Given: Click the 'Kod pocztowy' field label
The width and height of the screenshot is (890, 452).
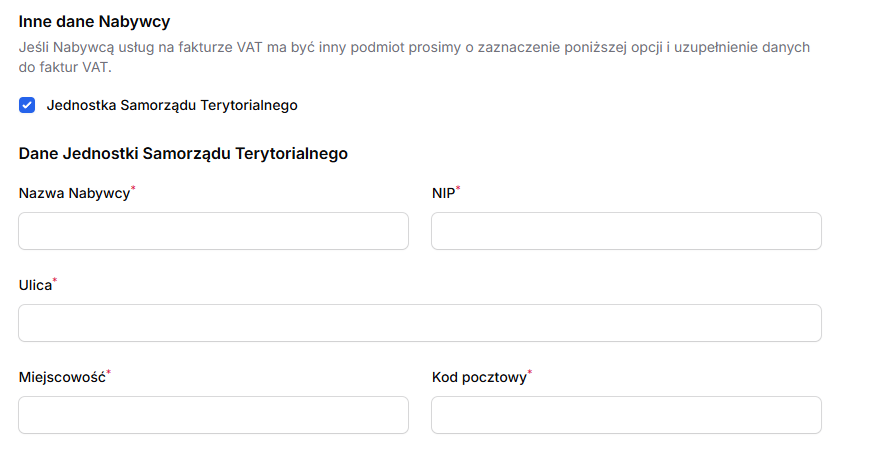Looking at the screenshot, I should (479, 378).
